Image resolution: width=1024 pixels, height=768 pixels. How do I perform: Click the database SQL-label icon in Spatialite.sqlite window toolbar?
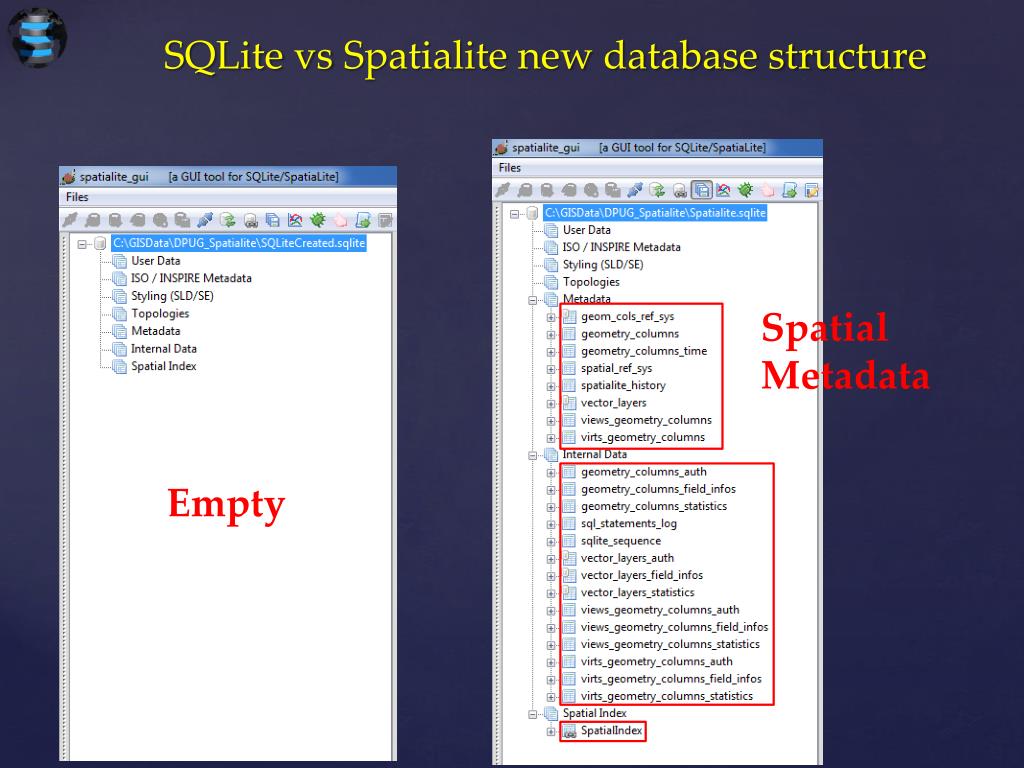[679, 190]
